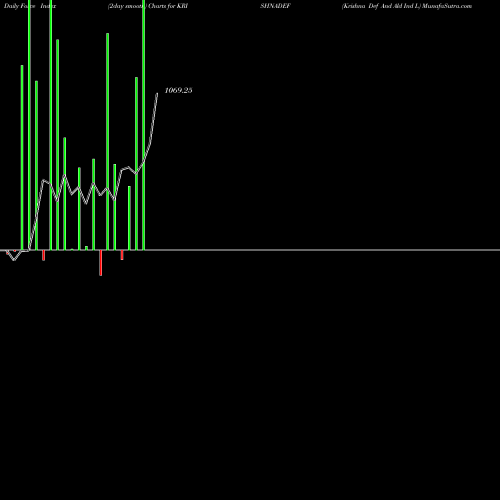
Task: Click the '(2day smooth) Charts for KRI' text
Action: 148,6
